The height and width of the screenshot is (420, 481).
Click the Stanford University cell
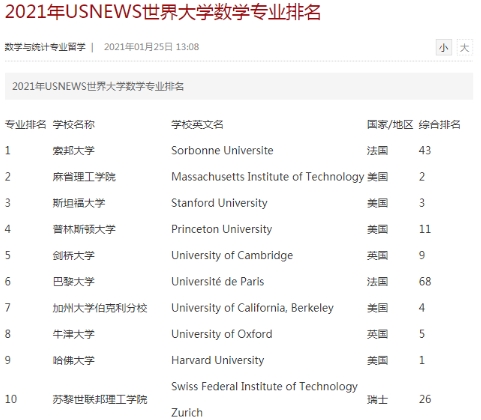[219, 203]
